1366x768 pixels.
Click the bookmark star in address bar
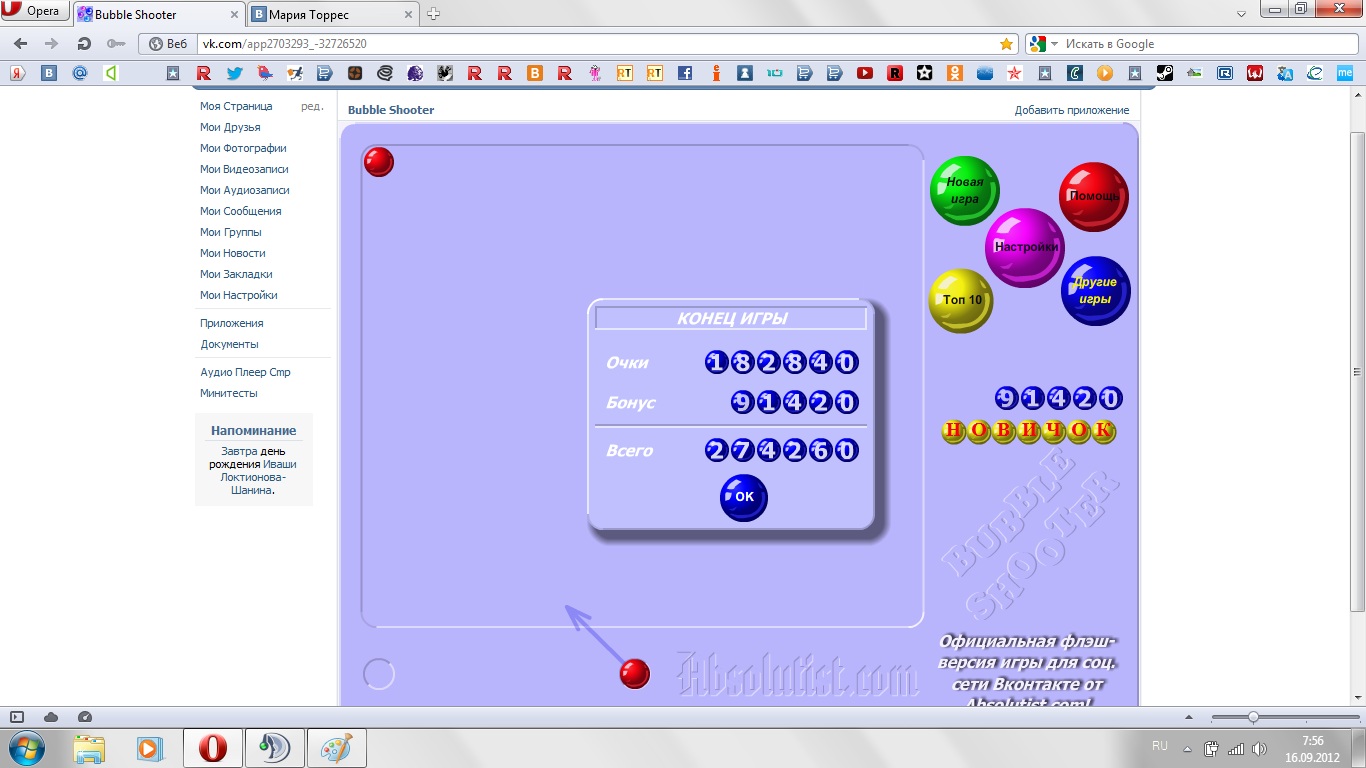pos(1006,44)
